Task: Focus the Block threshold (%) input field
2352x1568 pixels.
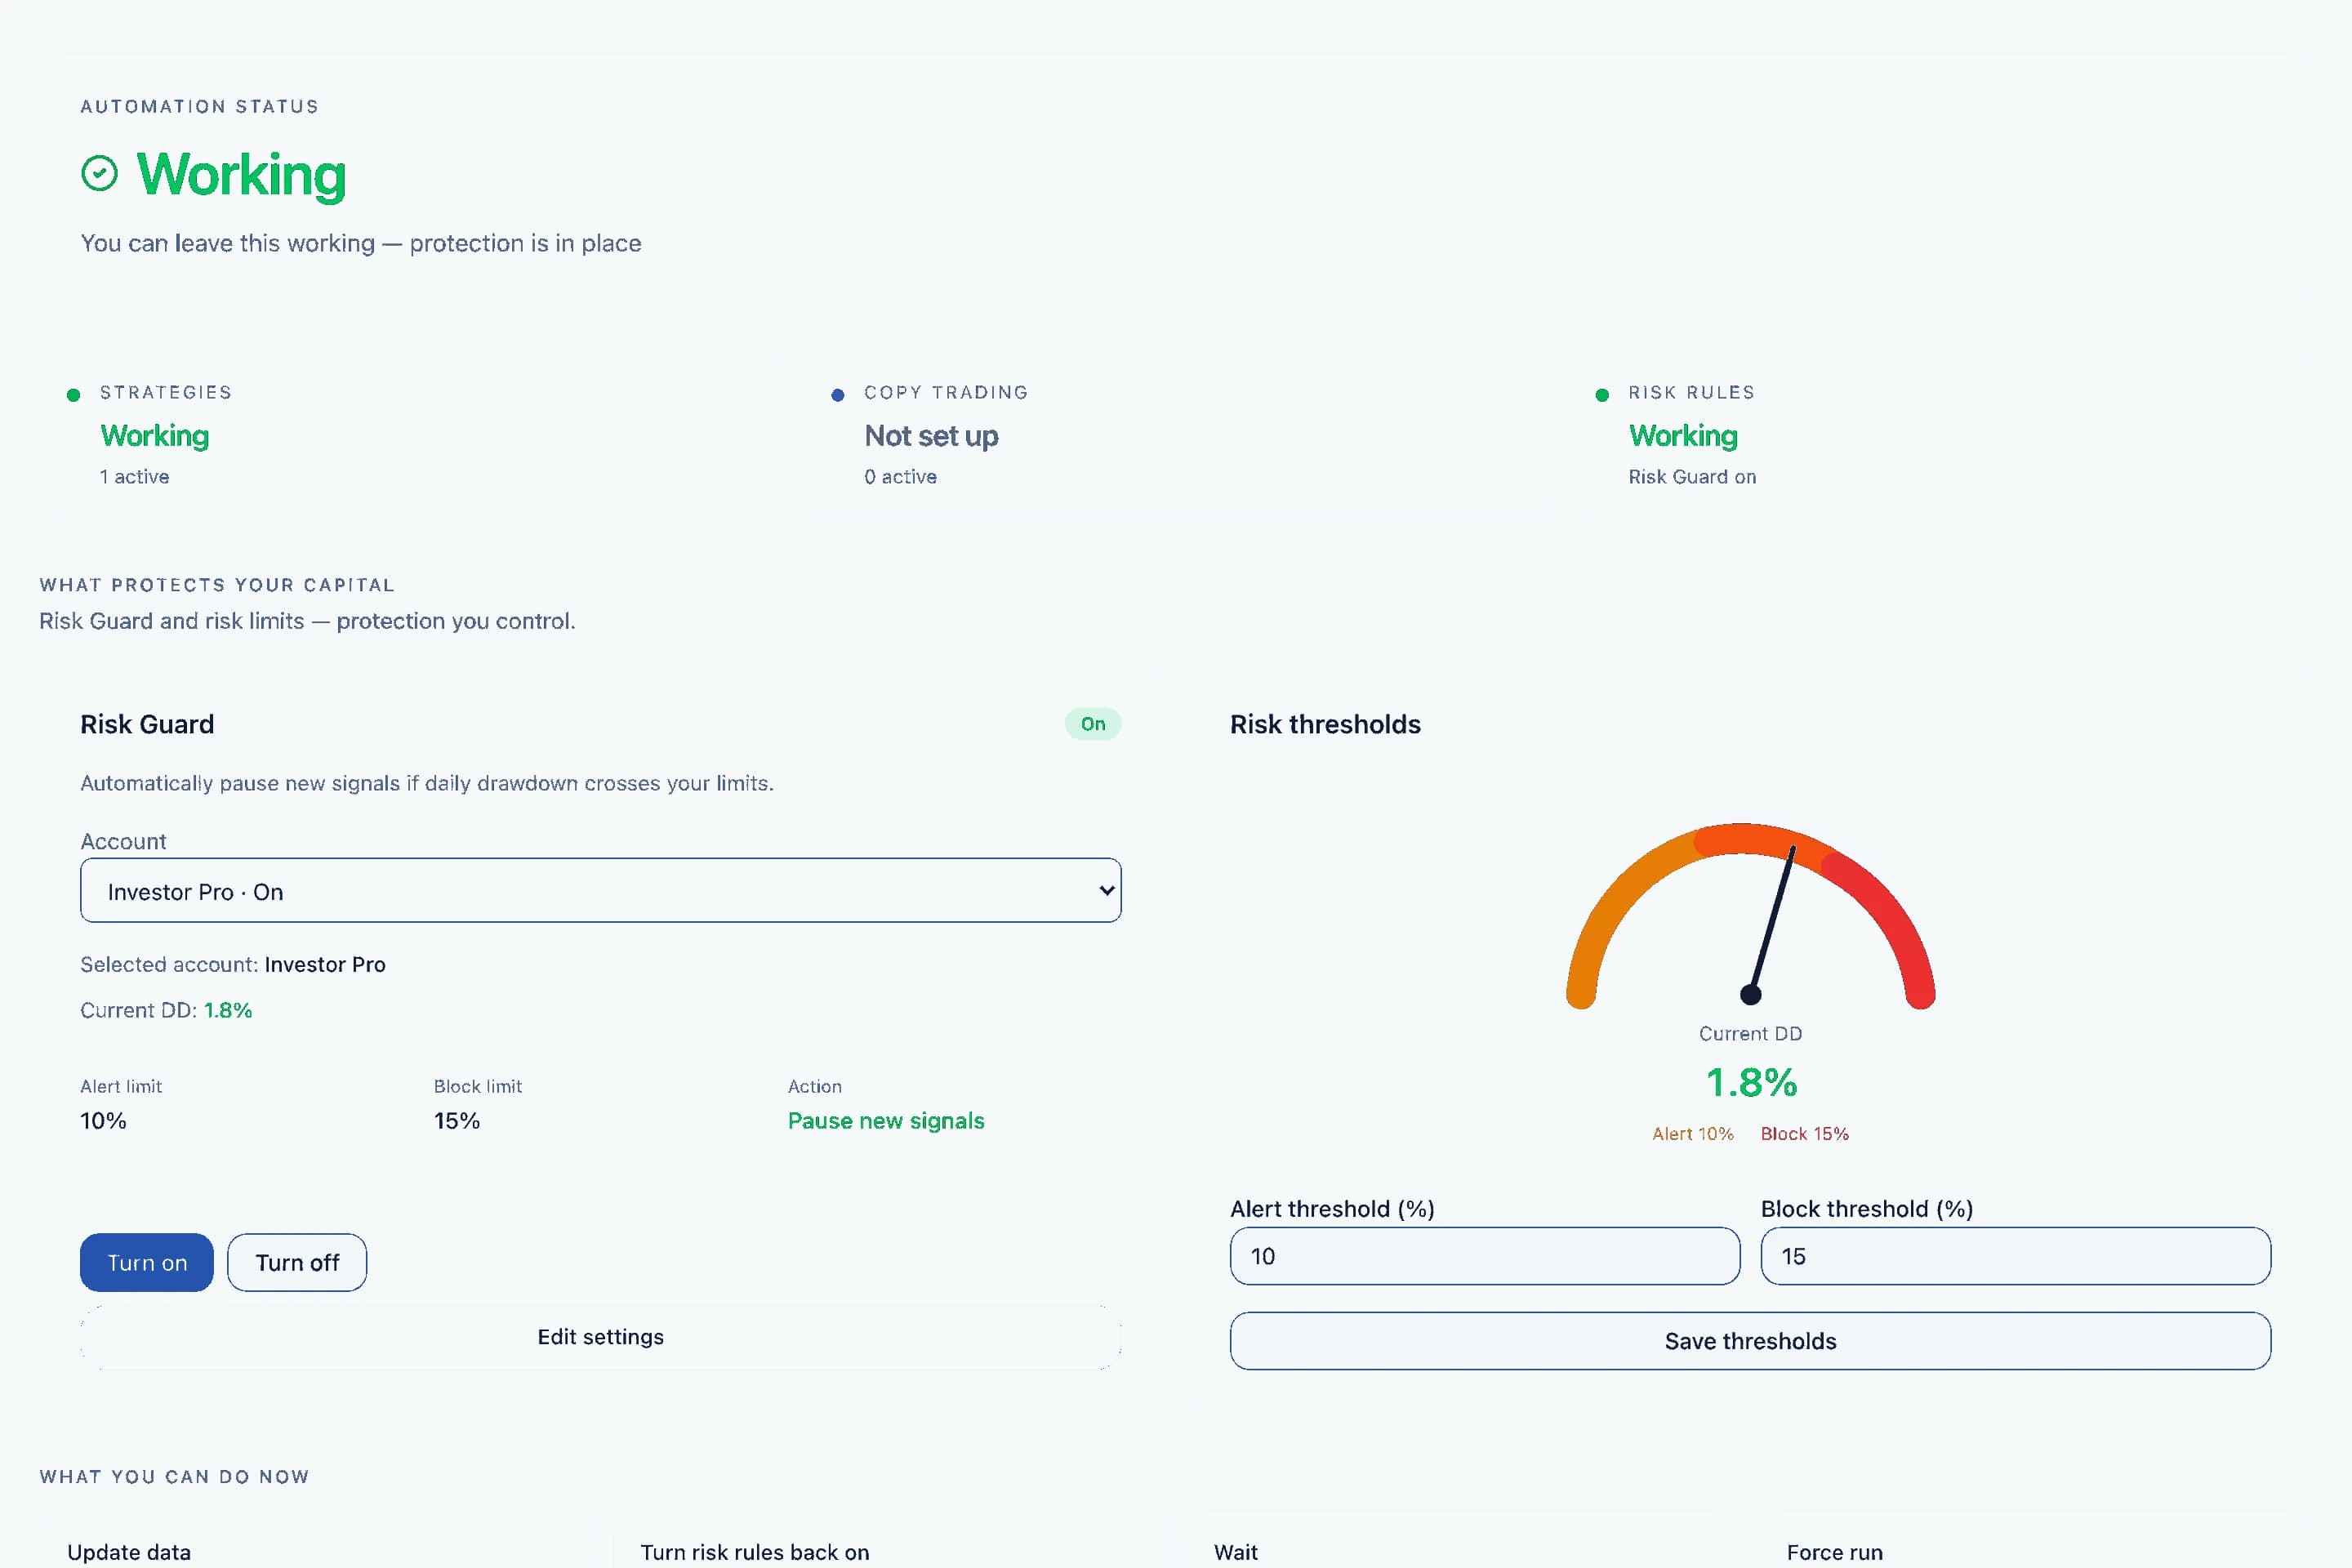Action: pyautogui.click(x=2015, y=1256)
